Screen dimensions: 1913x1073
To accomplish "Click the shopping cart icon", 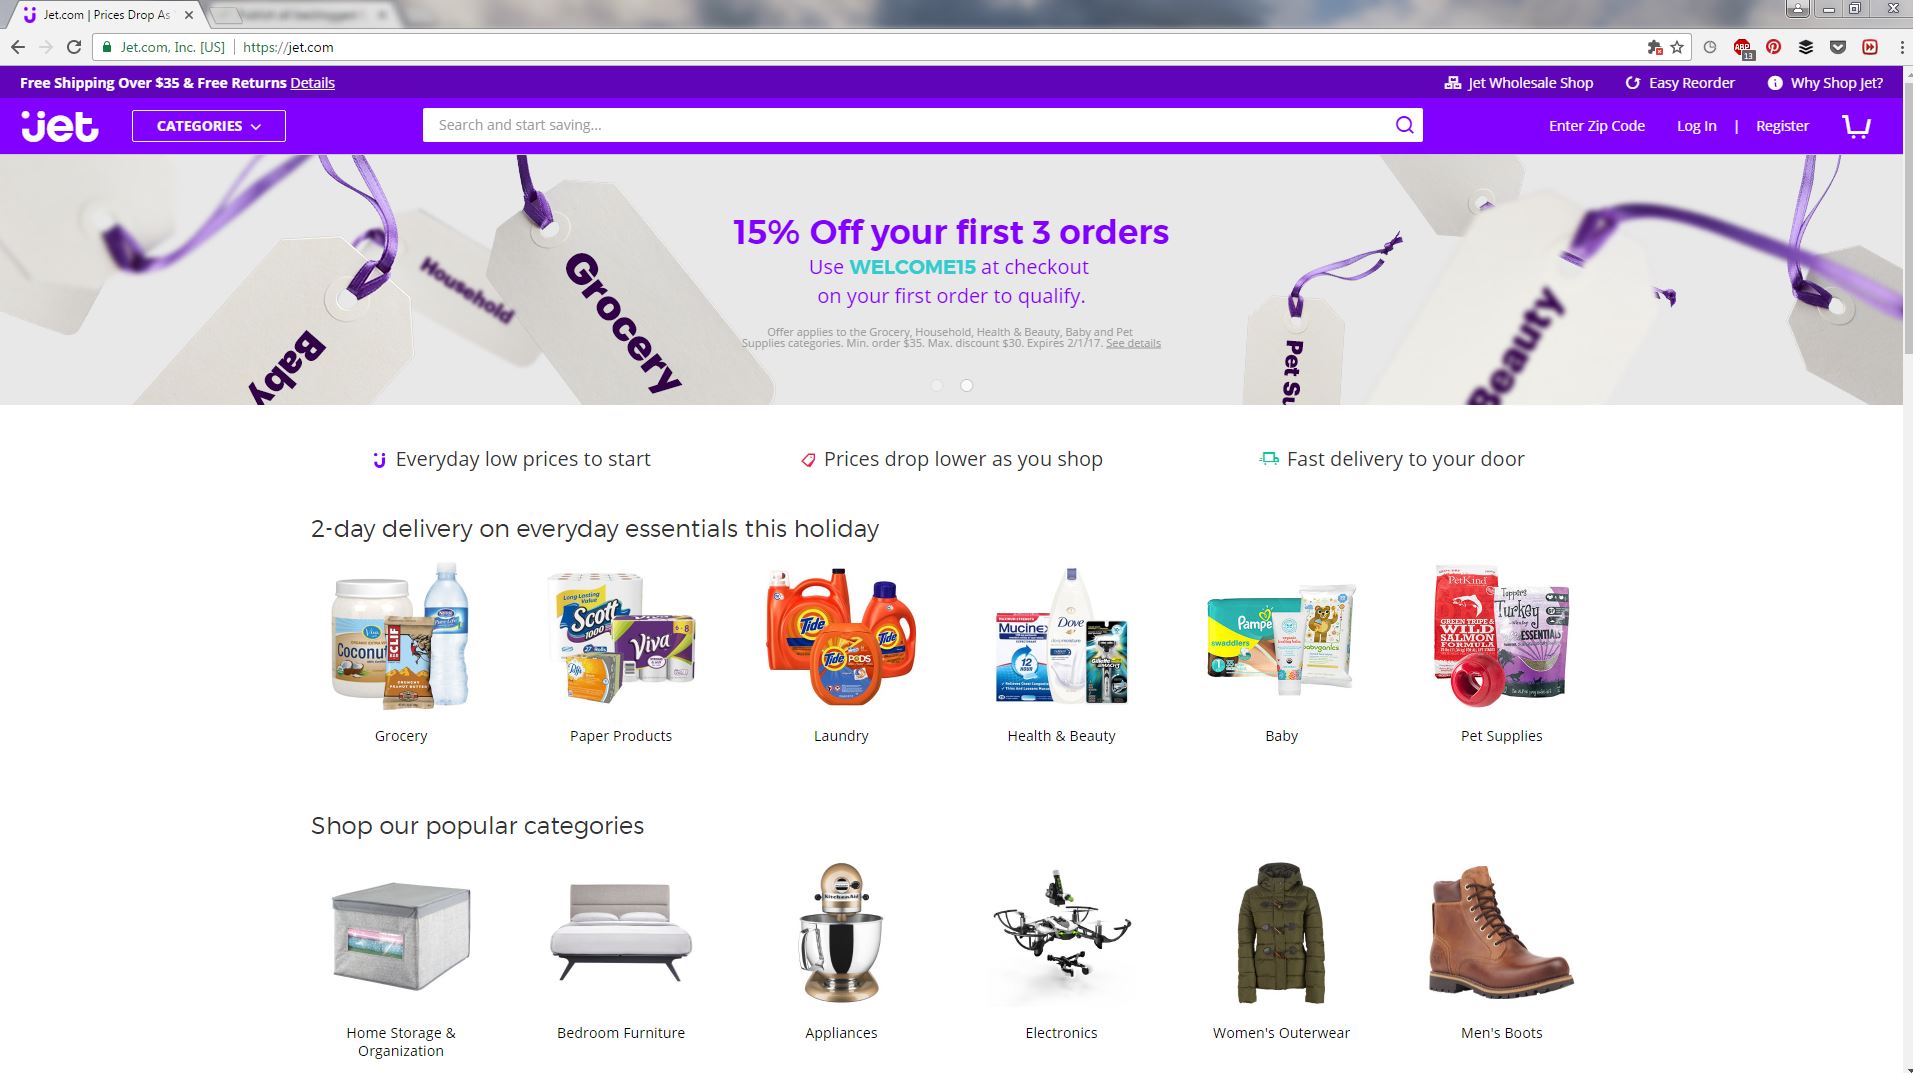I will tap(1856, 126).
